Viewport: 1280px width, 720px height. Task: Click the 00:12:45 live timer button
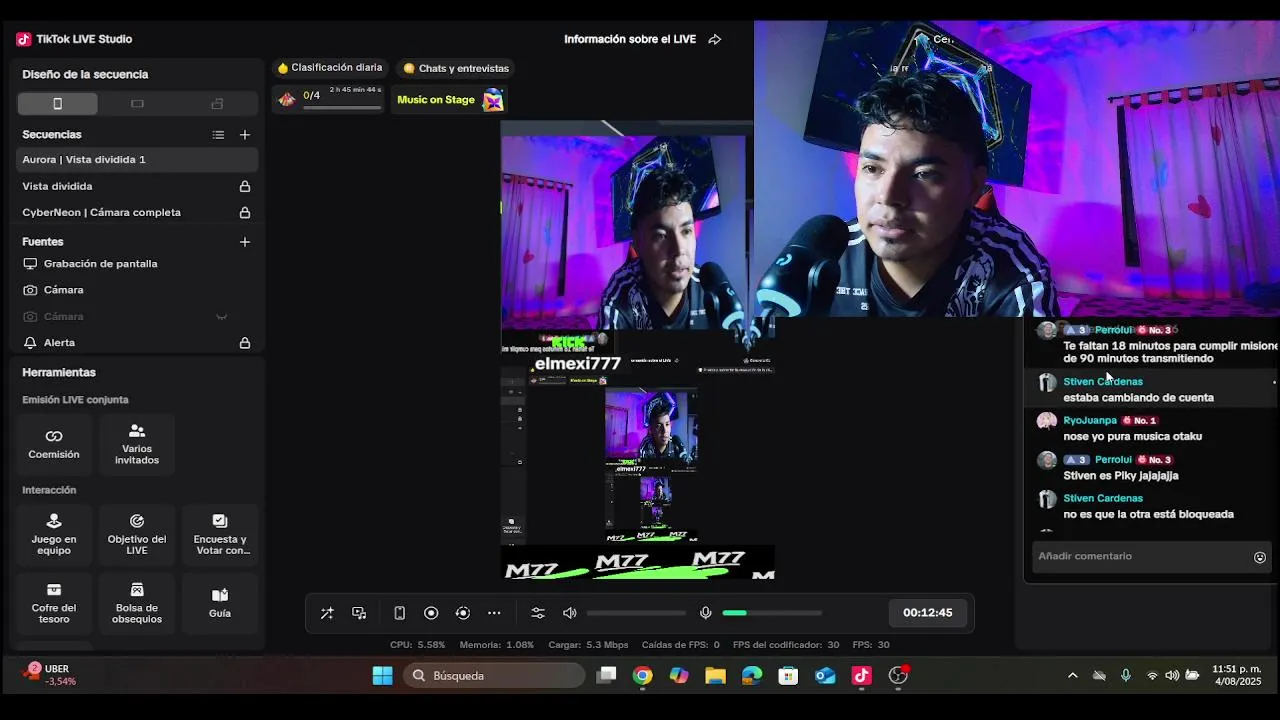click(x=928, y=613)
